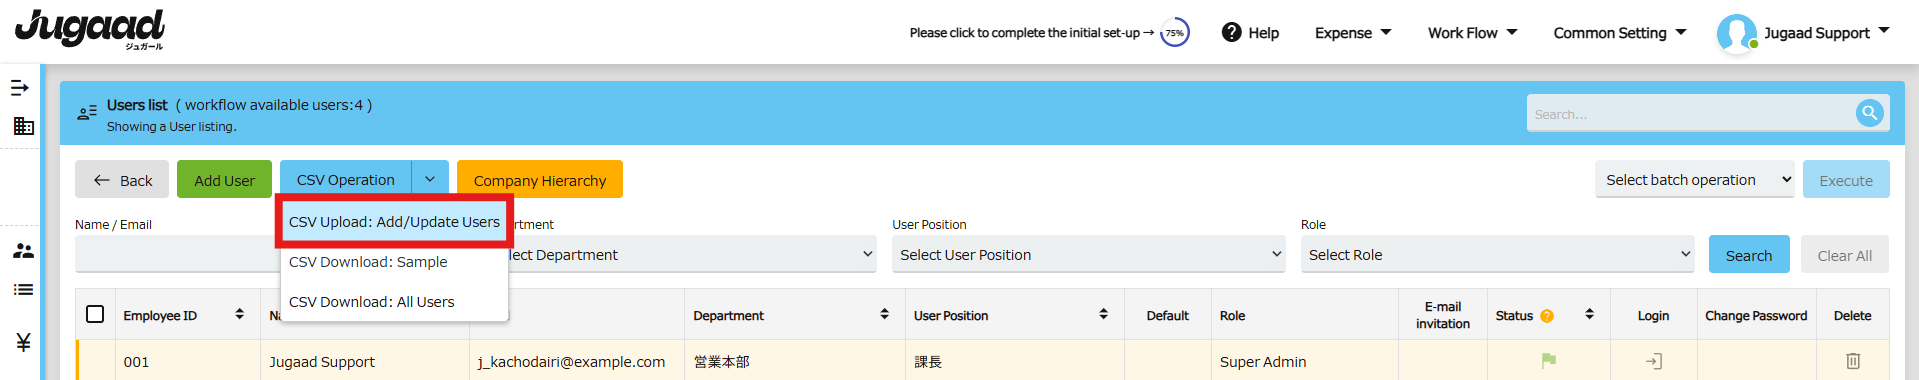Image resolution: width=1919 pixels, height=380 pixels.
Task: Focus the Search... input field
Action: (x=1690, y=114)
